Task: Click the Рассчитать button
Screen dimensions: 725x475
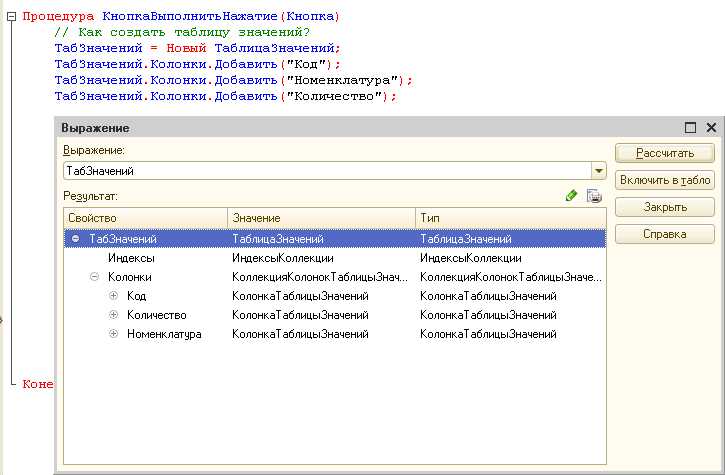Action: 665,153
